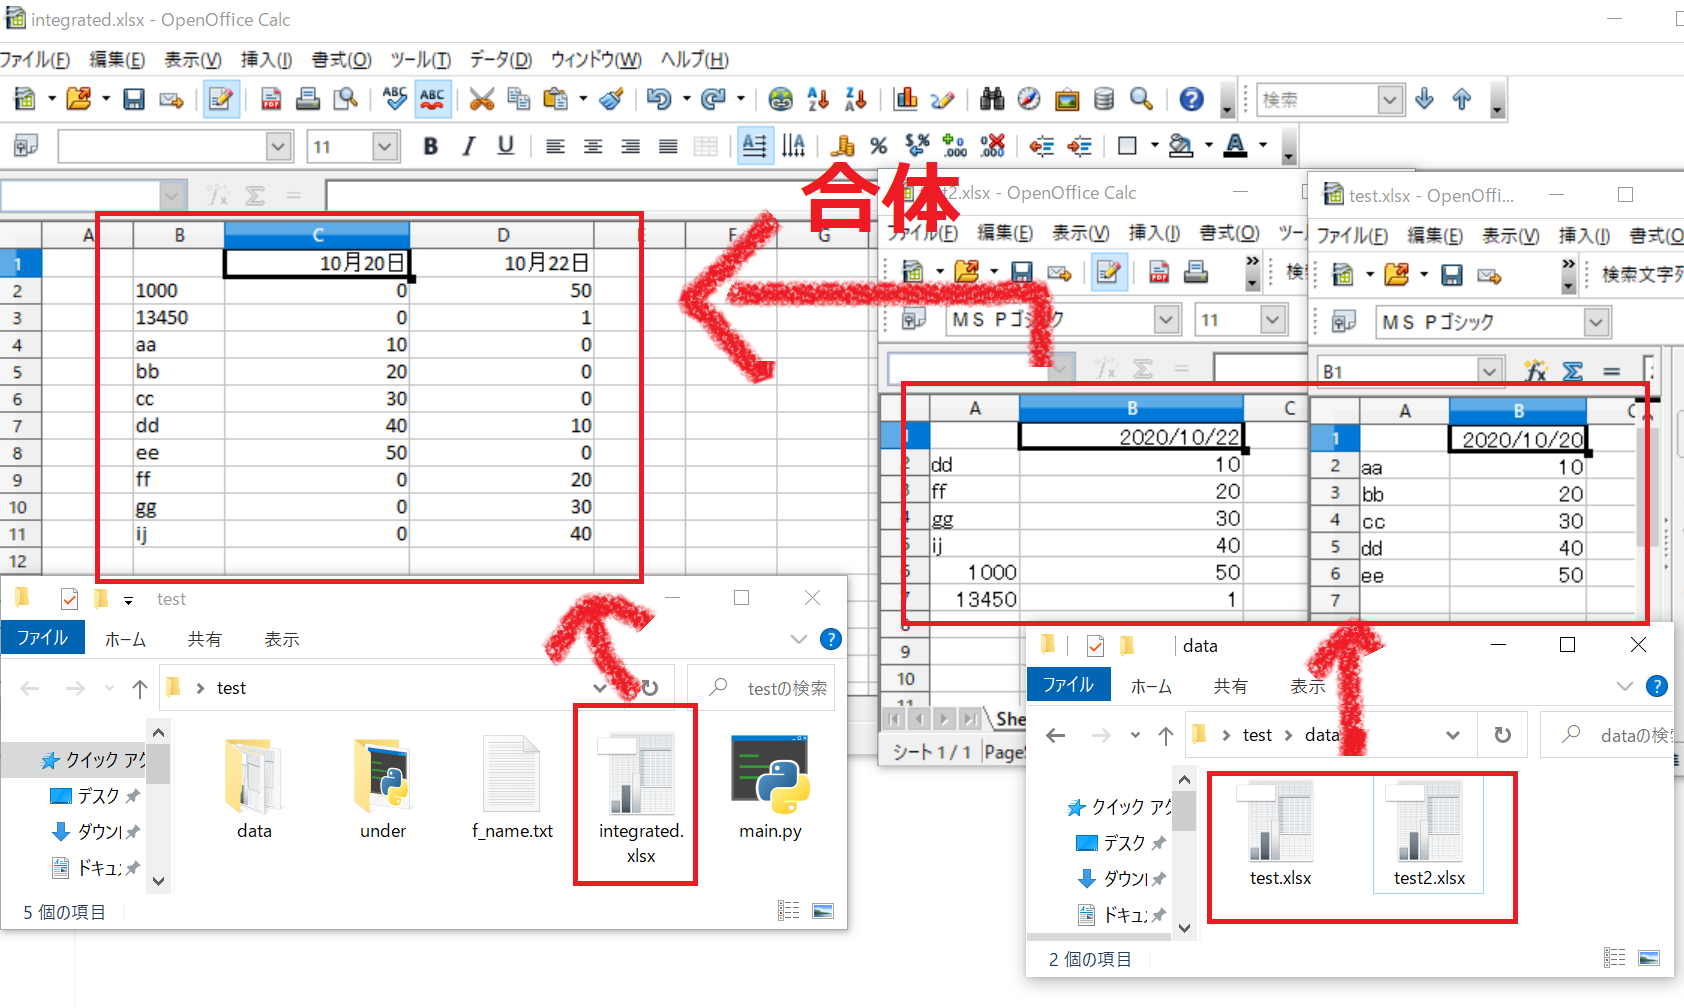Open the 書式(O) menu in main window
This screenshot has height=1008, width=1684.
[x=341, y=60]
